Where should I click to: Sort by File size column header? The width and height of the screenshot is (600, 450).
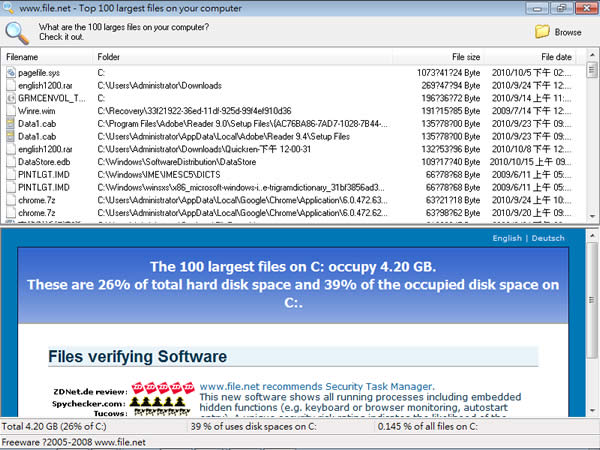(465, 57)
